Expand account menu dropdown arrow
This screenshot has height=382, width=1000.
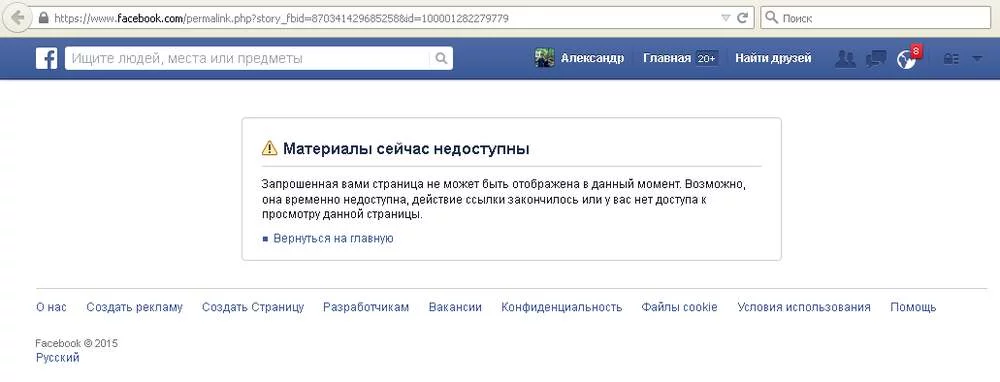977,59
